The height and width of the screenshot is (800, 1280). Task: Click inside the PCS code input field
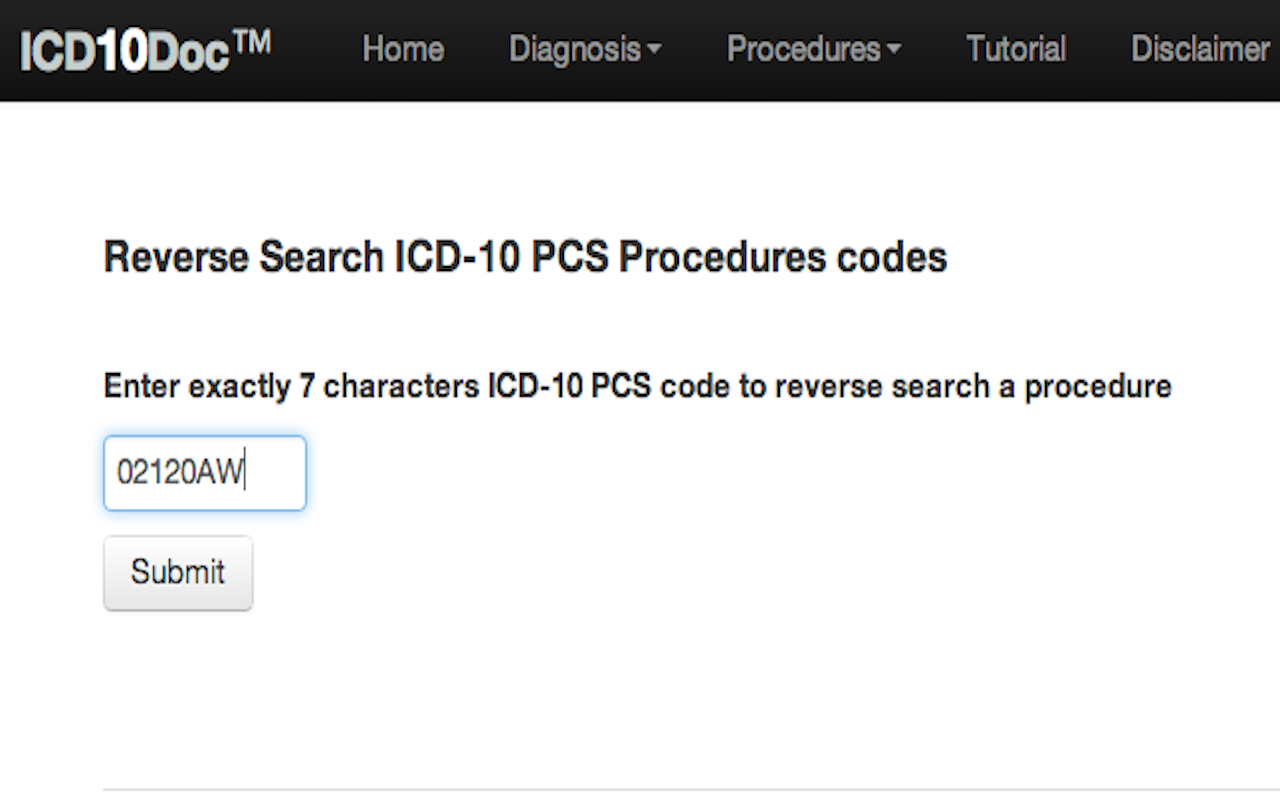tap(204, 473)
